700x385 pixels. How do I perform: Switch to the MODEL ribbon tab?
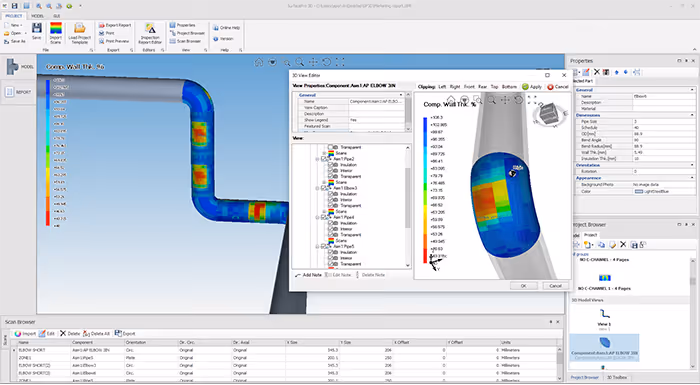pos(38,16)
